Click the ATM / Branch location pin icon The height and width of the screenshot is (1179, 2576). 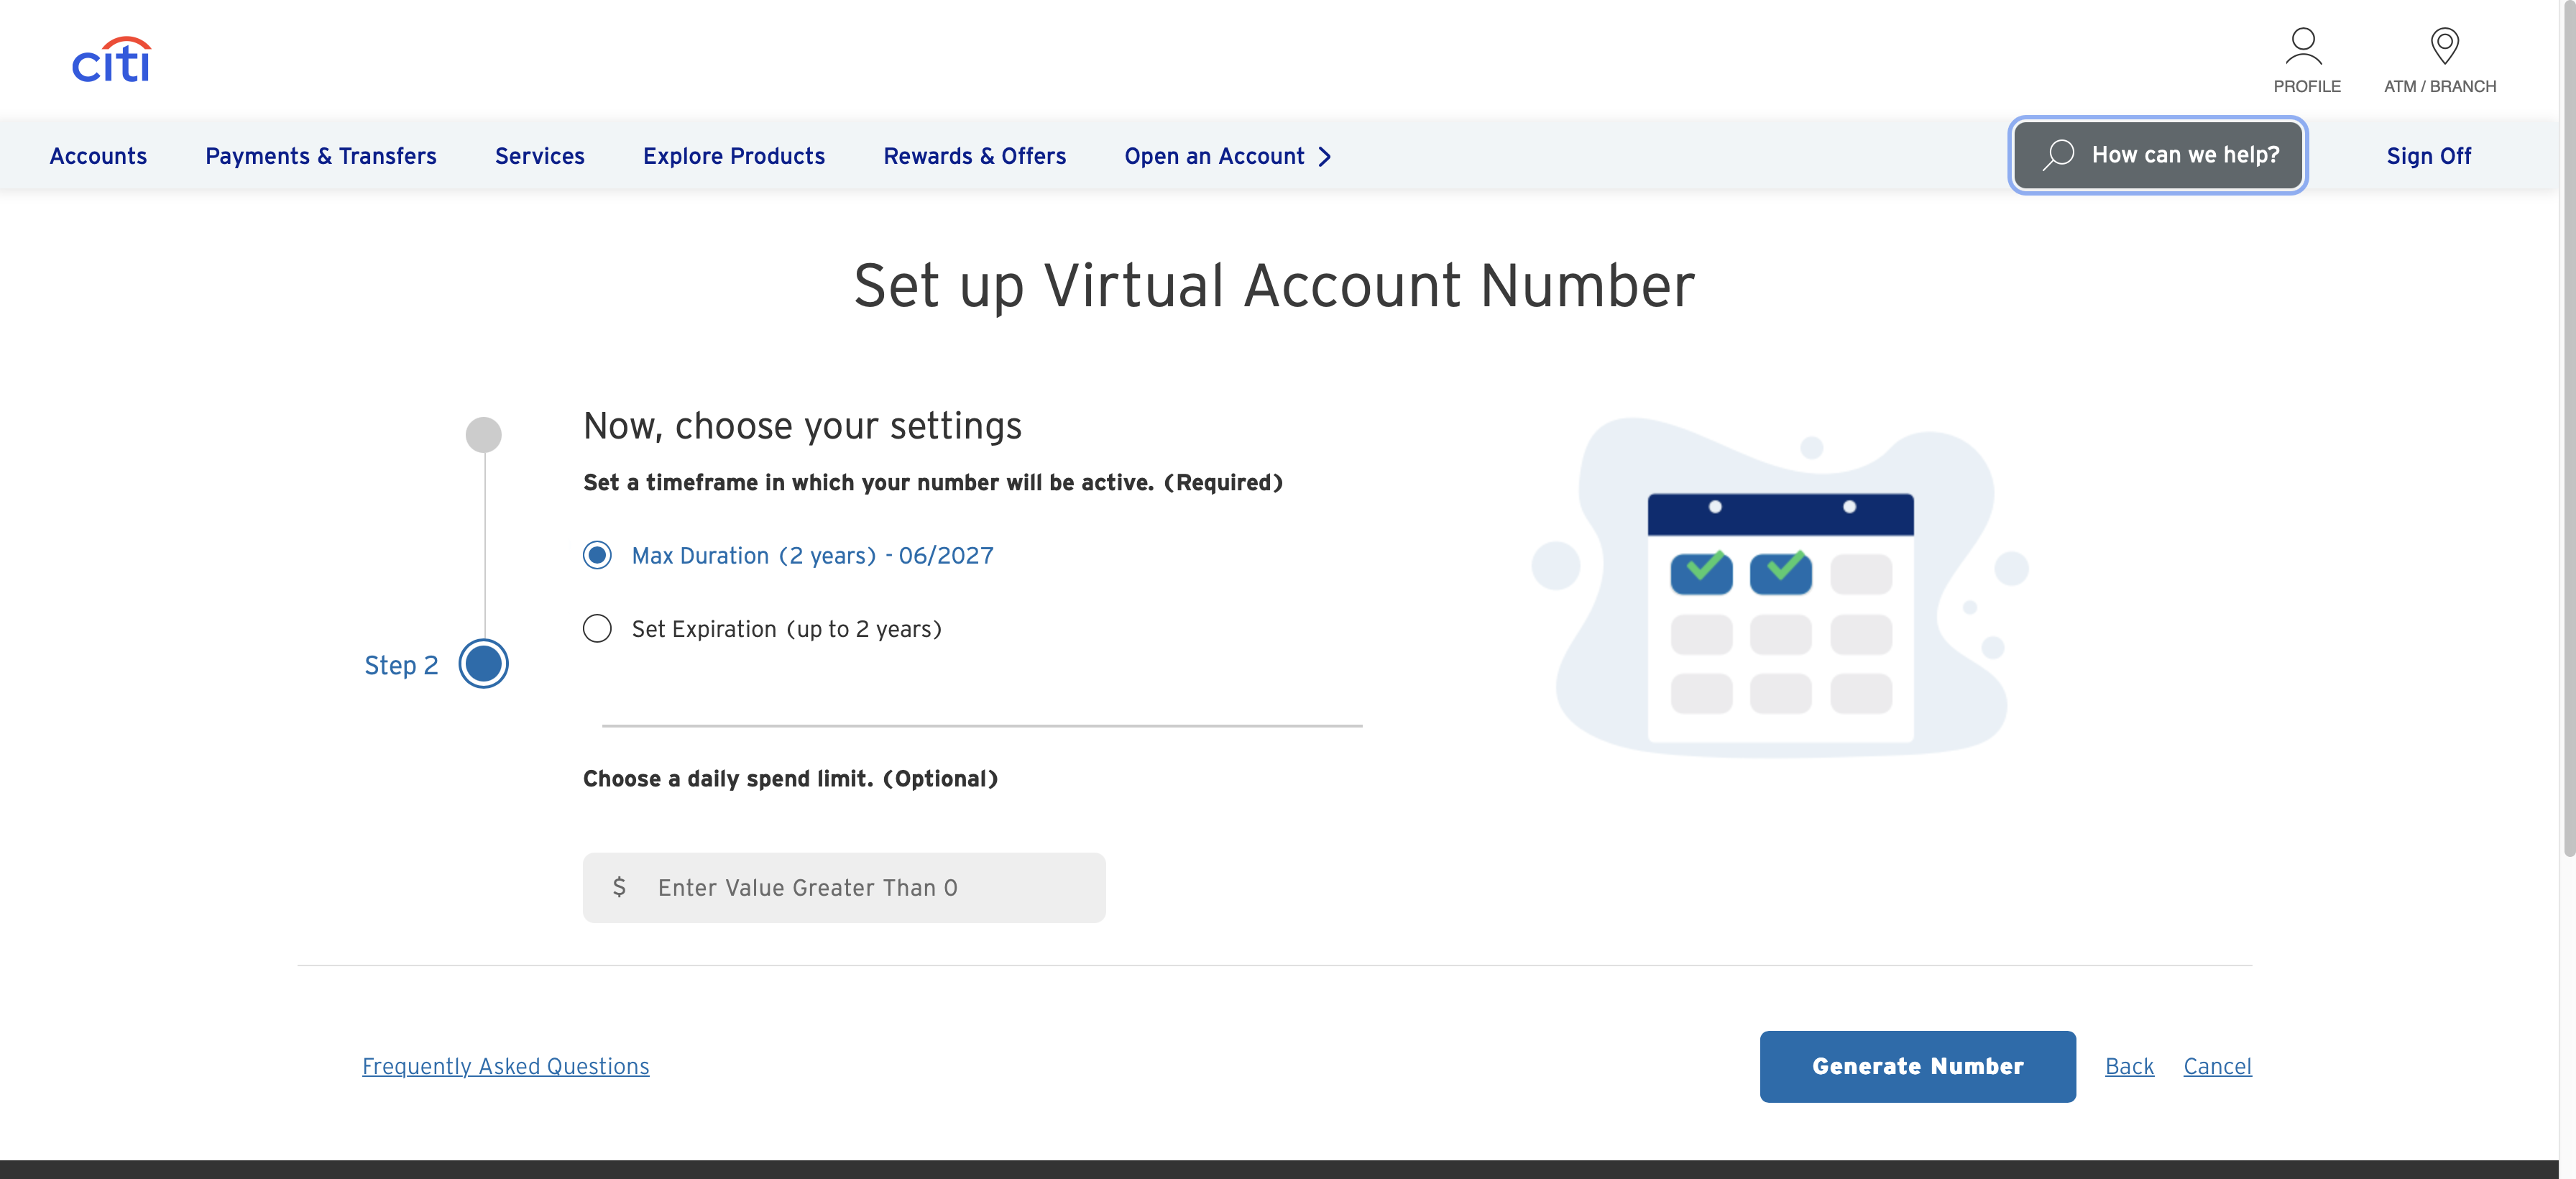click(2444, 46)
